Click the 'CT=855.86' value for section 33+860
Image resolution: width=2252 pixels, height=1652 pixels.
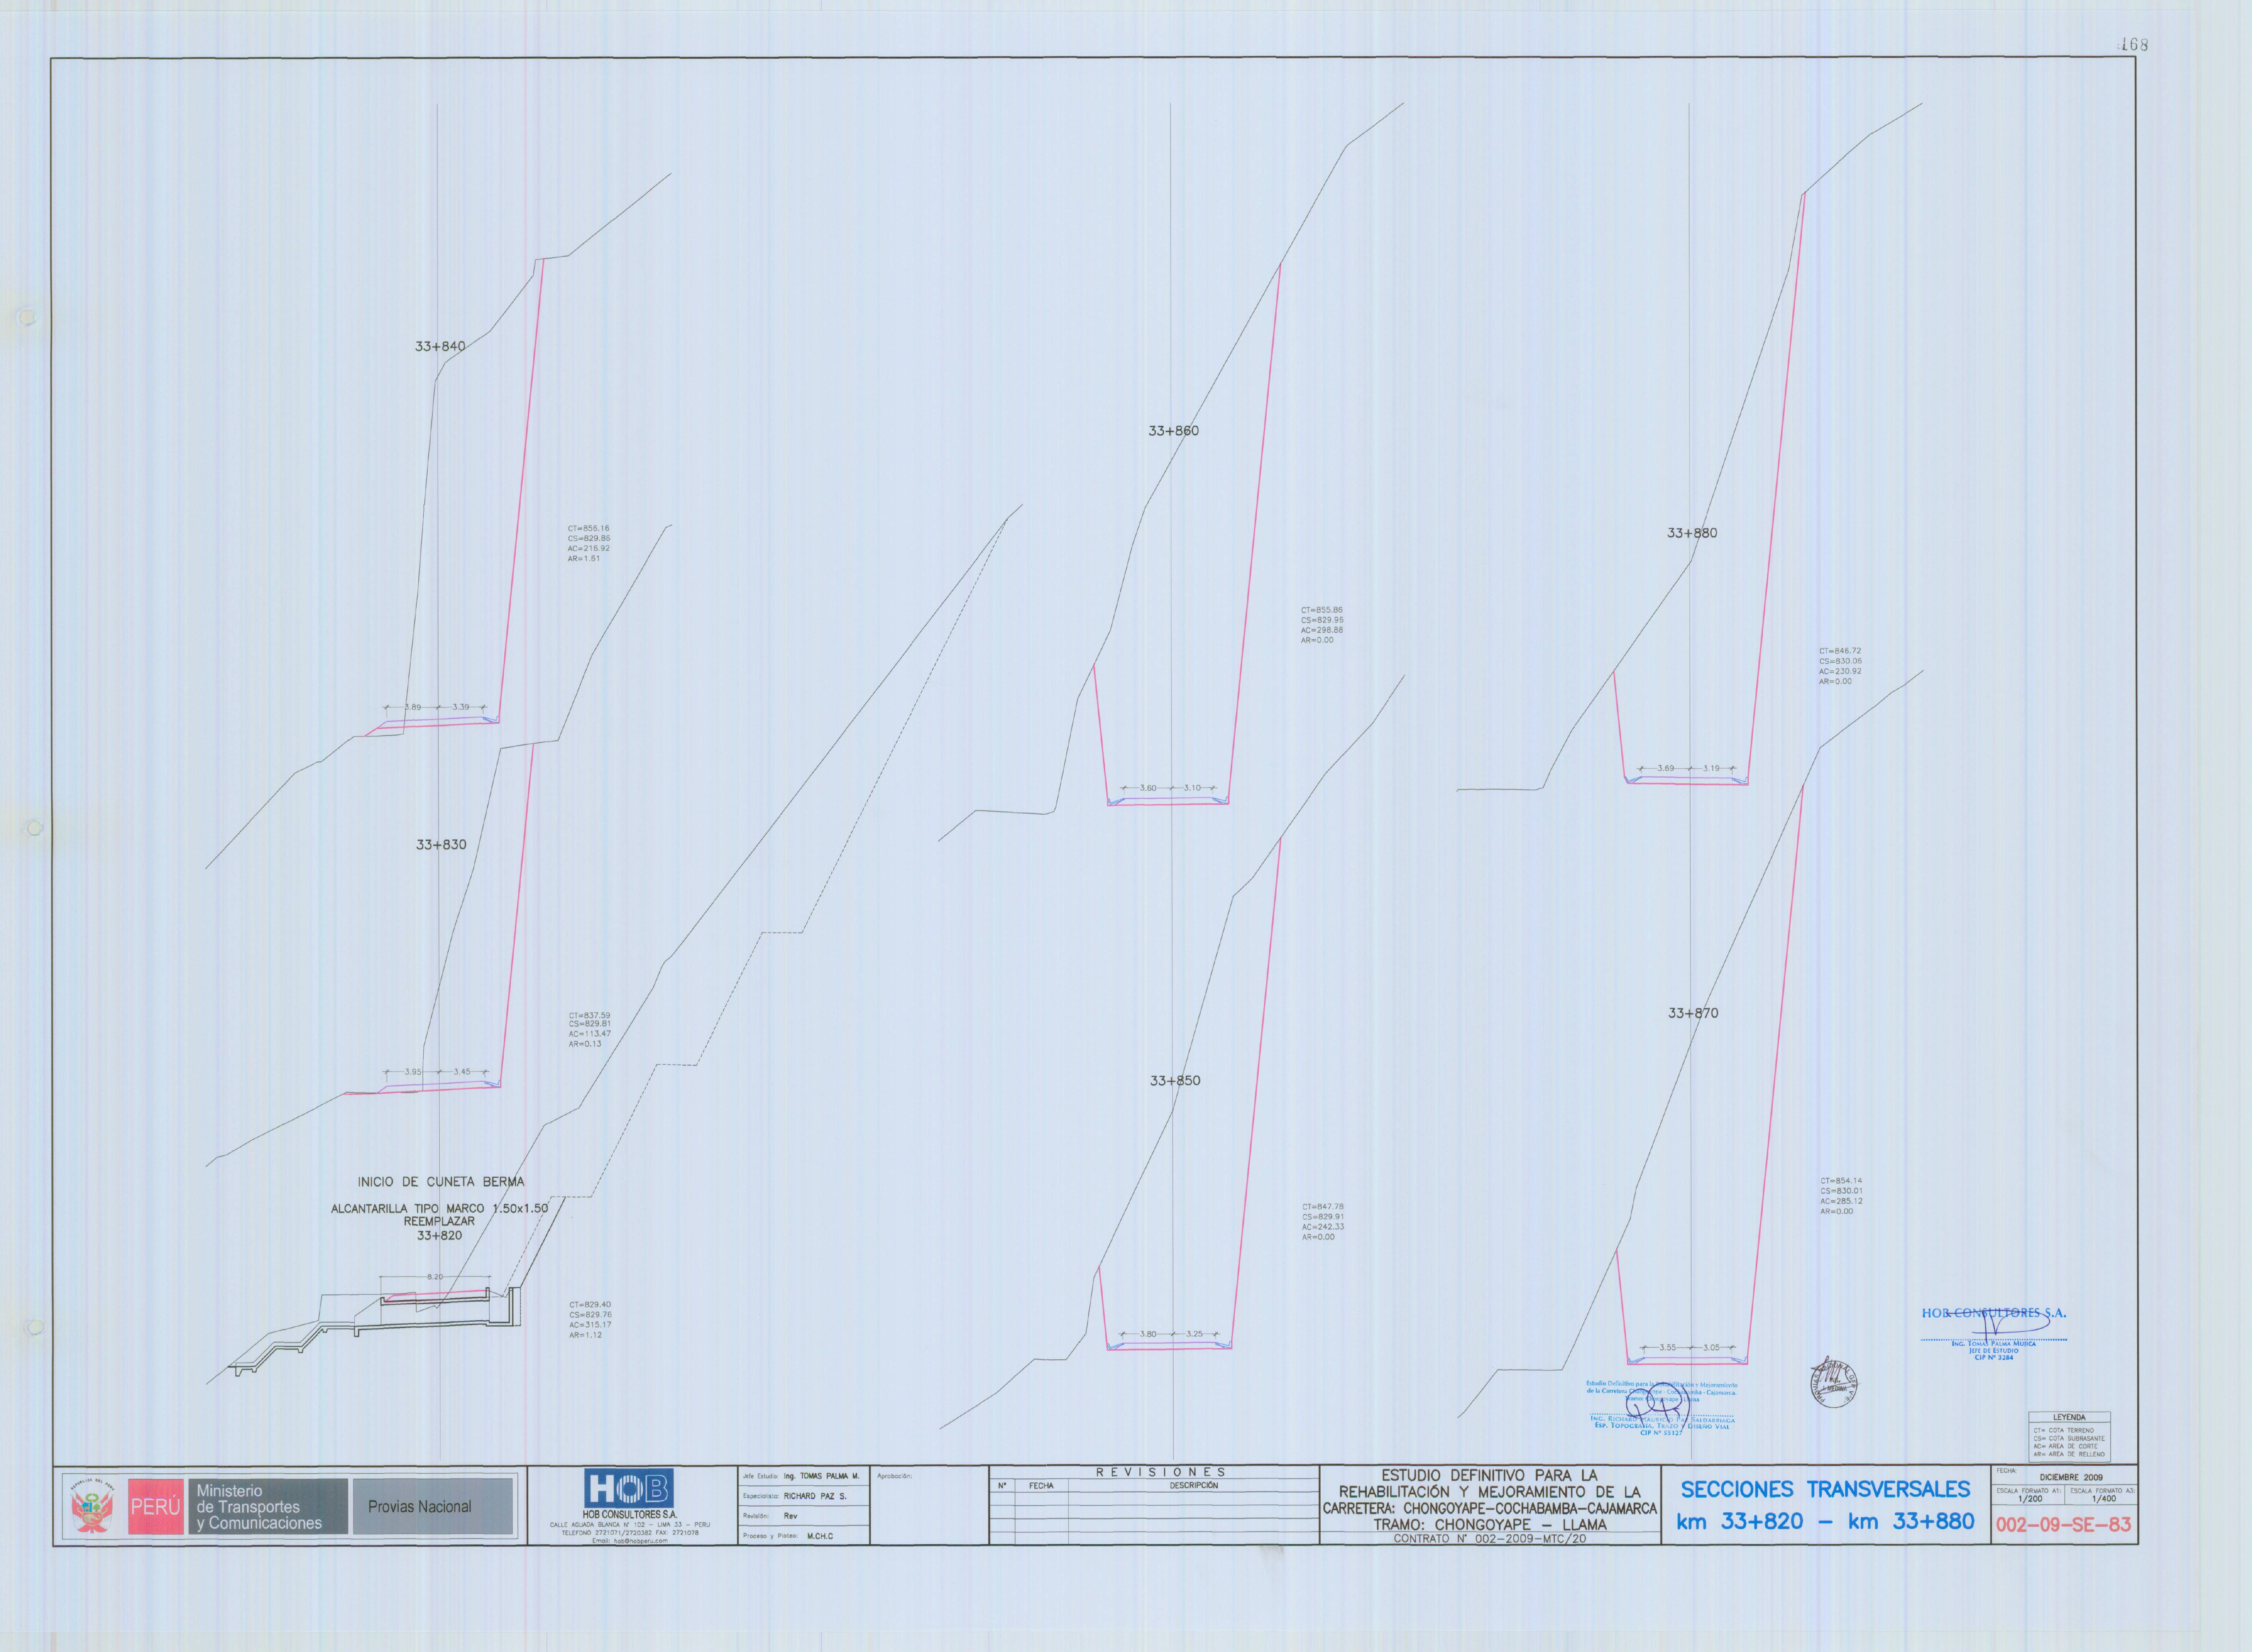click(x=1322, y=610)
